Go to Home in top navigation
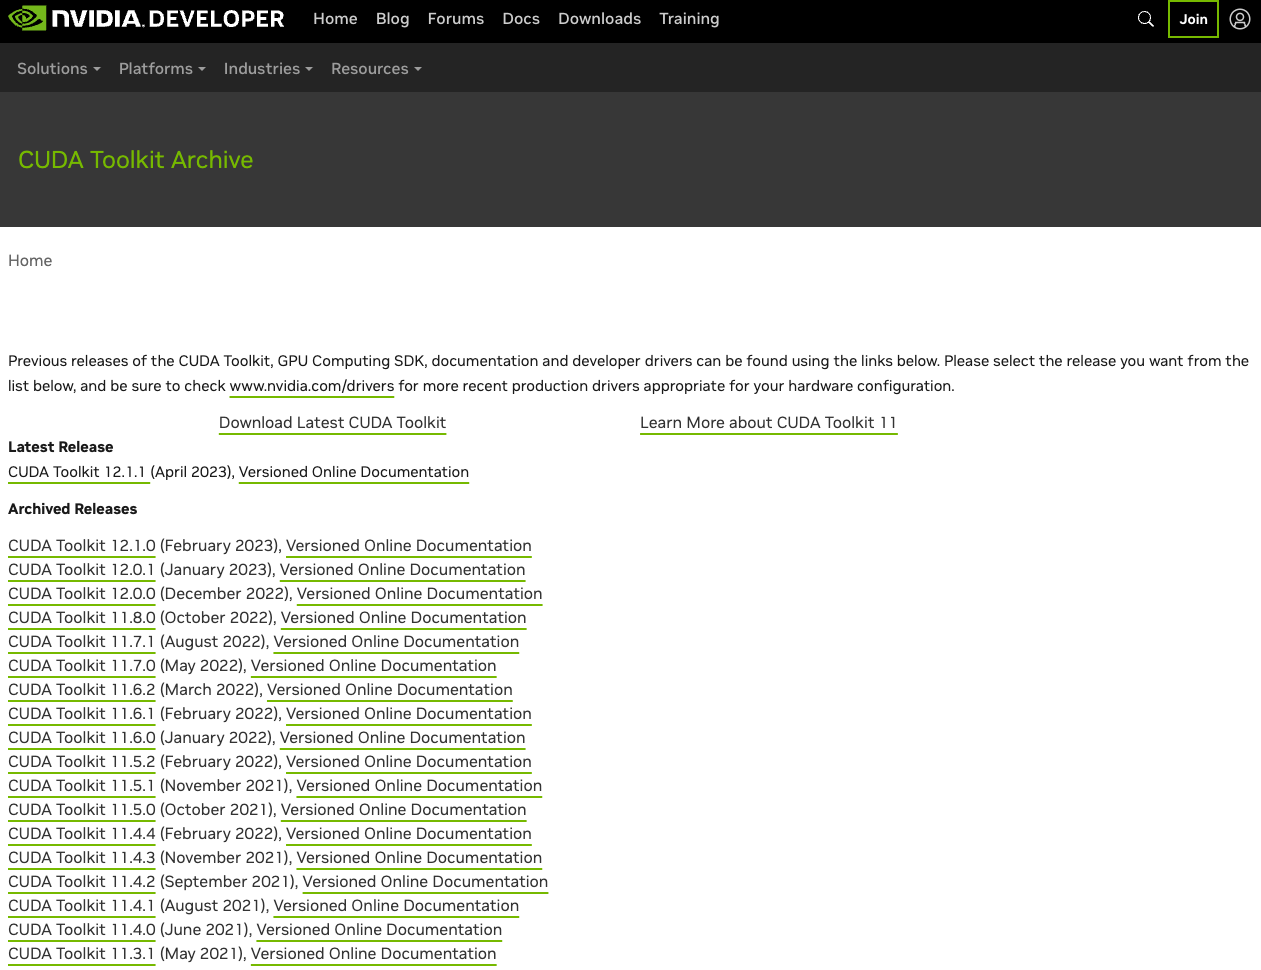This screenshot has width=1261, height=970. click(x=335, y=19)
